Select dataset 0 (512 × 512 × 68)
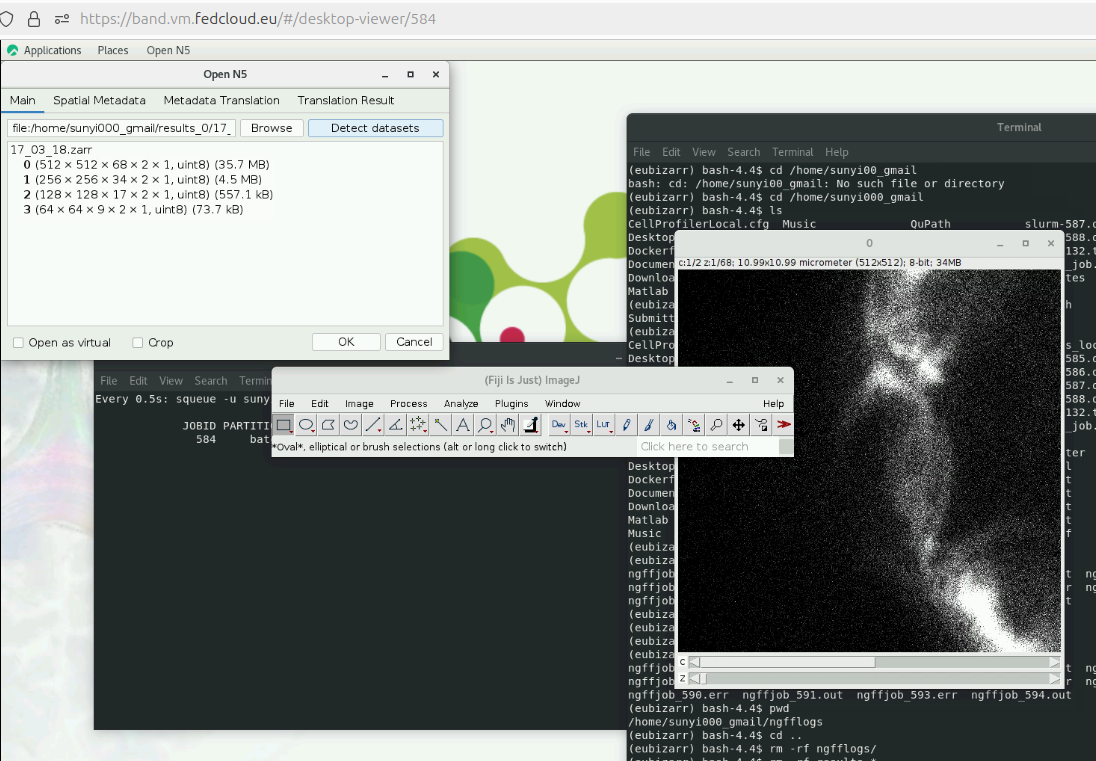The image size is (1096, 761). tap(146, 164)
